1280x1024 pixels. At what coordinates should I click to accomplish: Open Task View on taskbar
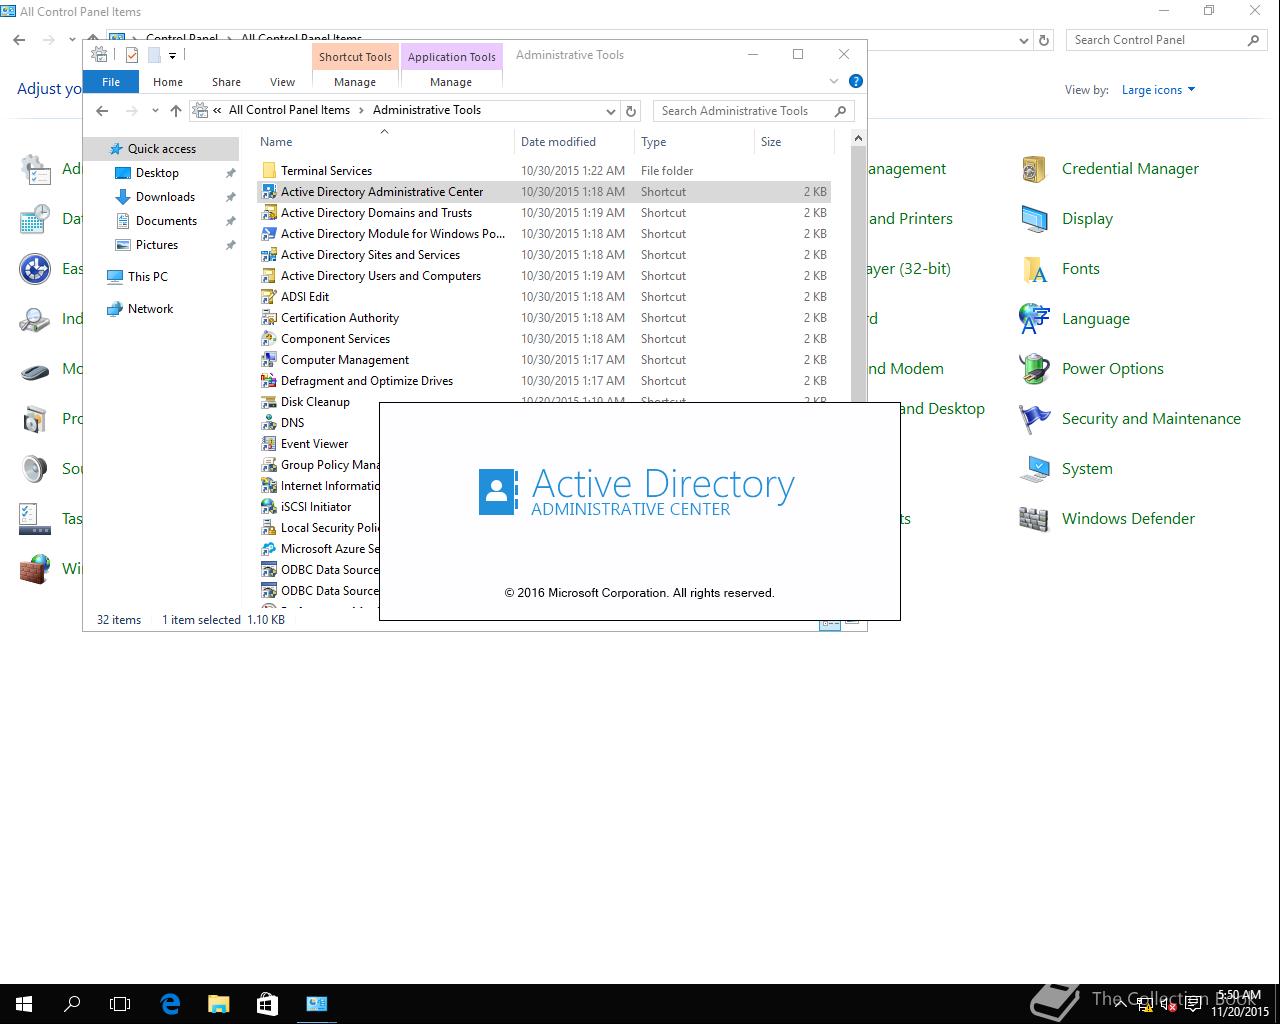pos(120,1003)
